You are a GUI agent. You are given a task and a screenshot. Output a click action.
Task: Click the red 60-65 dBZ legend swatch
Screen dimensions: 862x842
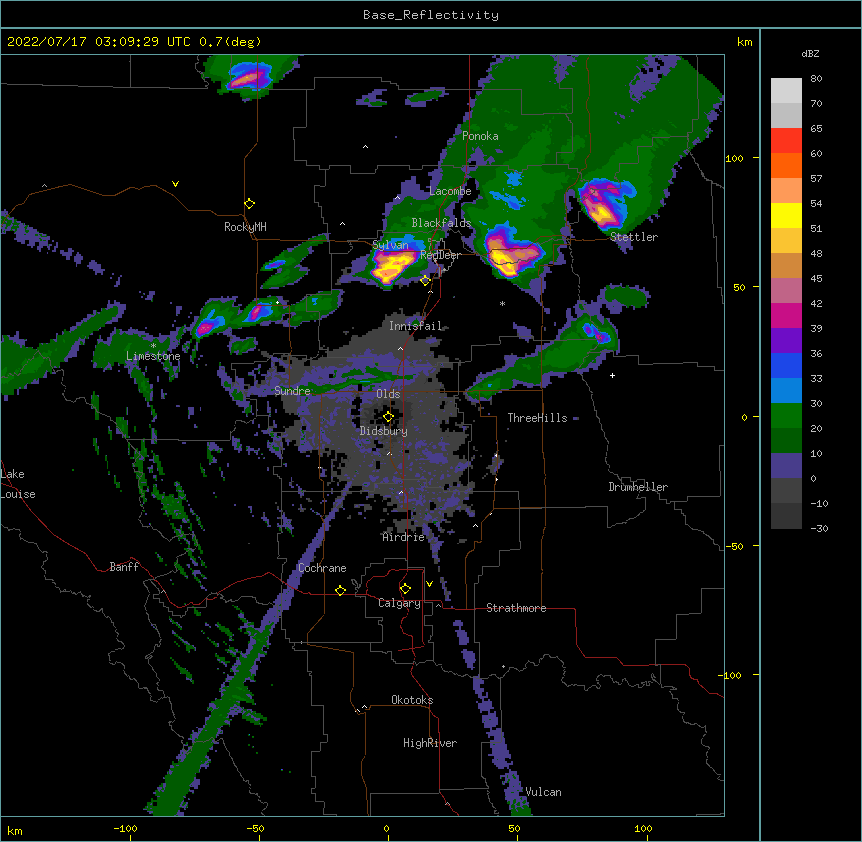pos(786,141)
